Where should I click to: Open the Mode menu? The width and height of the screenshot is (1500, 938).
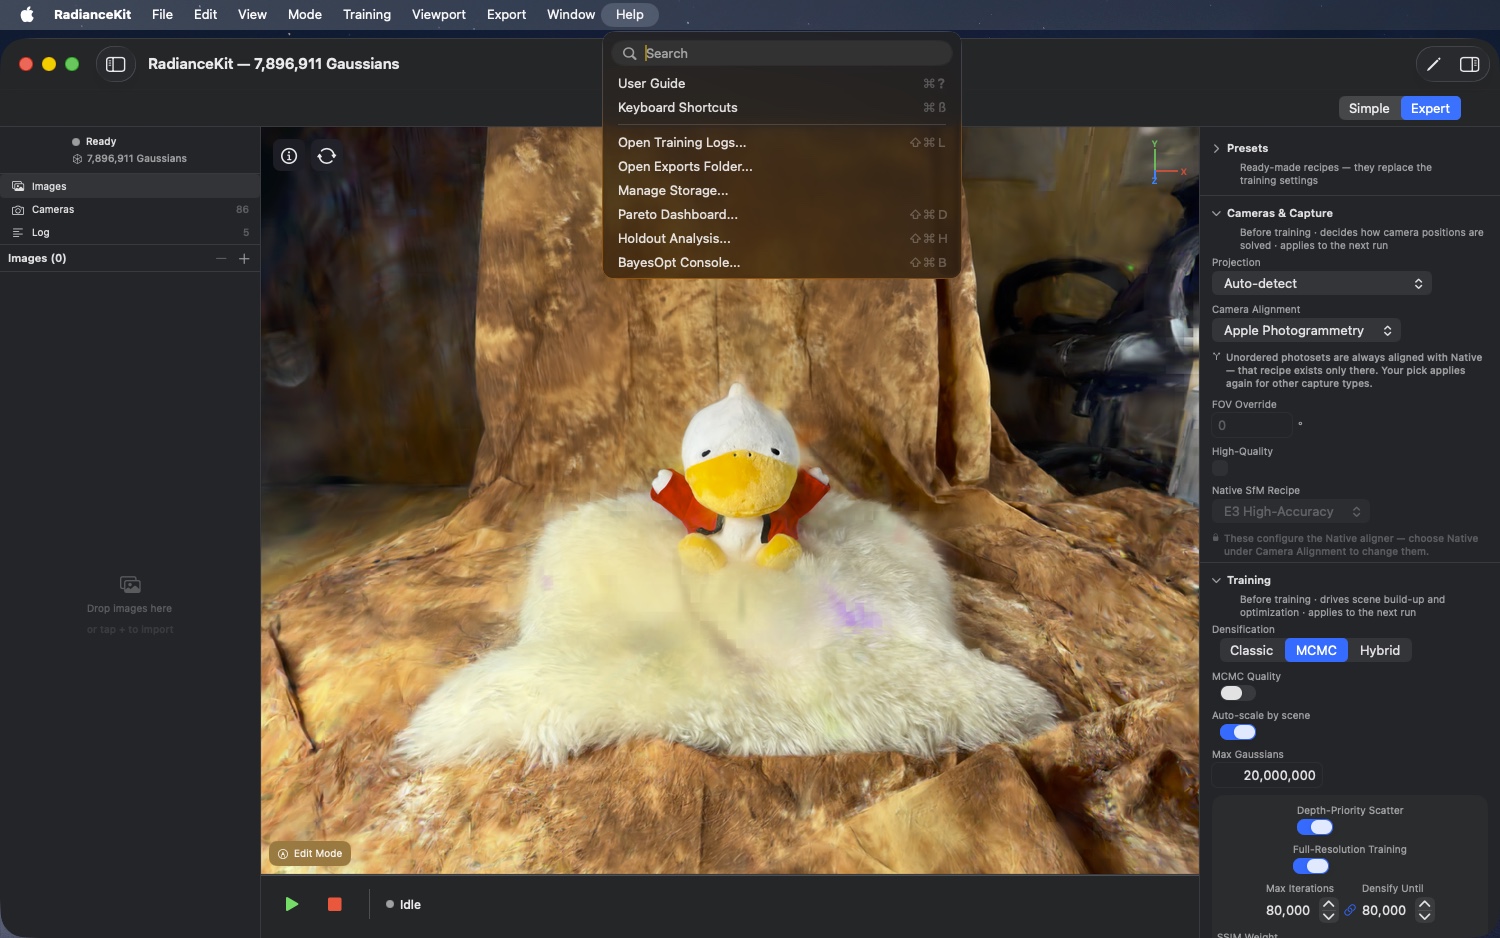(305, 14)
